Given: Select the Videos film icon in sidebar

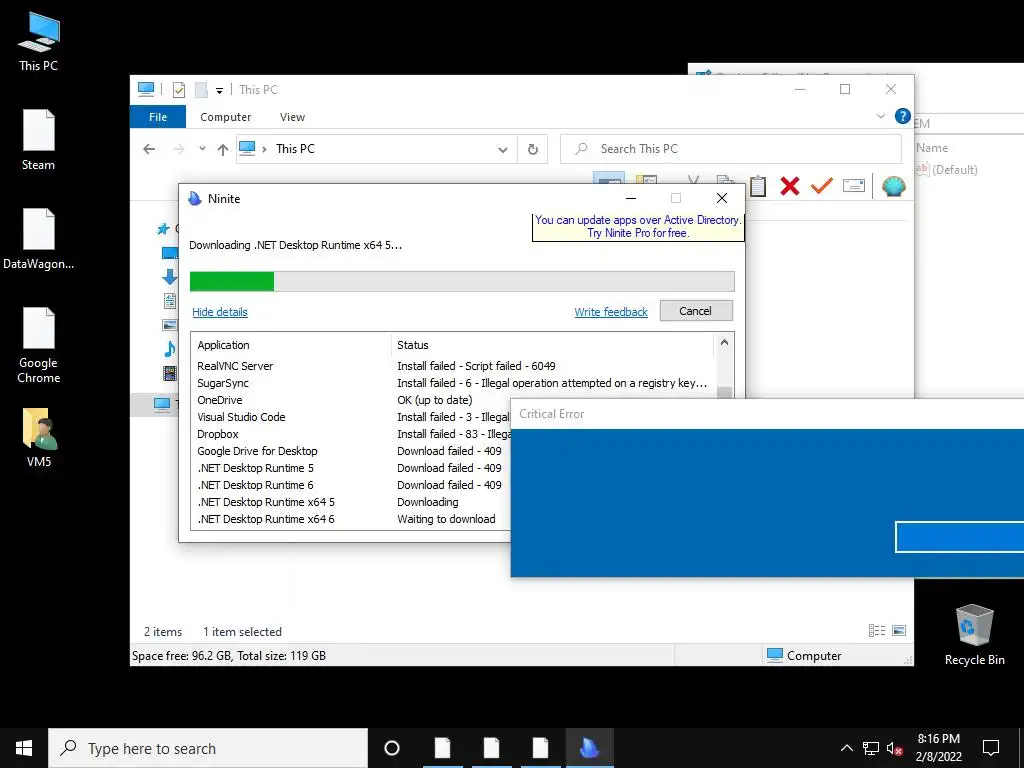Looking at the screenshot, I should (170, 374).
